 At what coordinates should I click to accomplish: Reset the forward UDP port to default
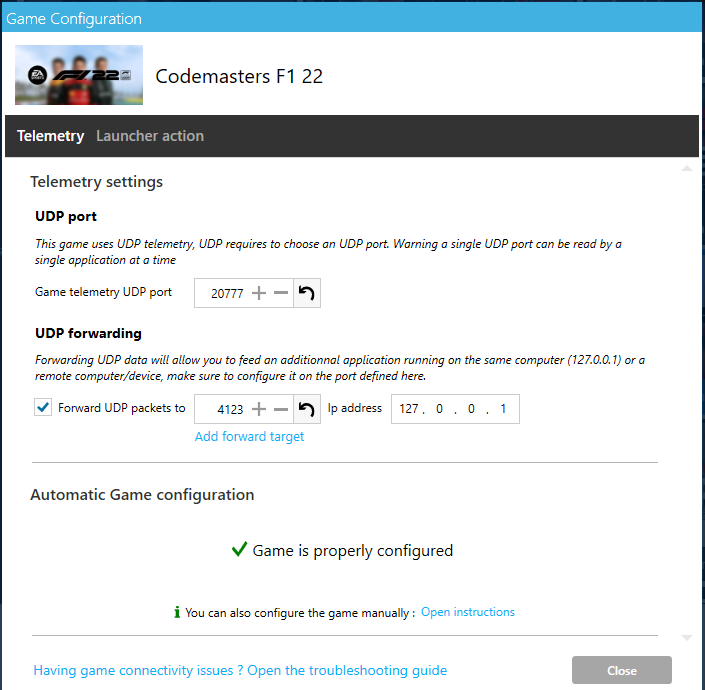point(307,409)
